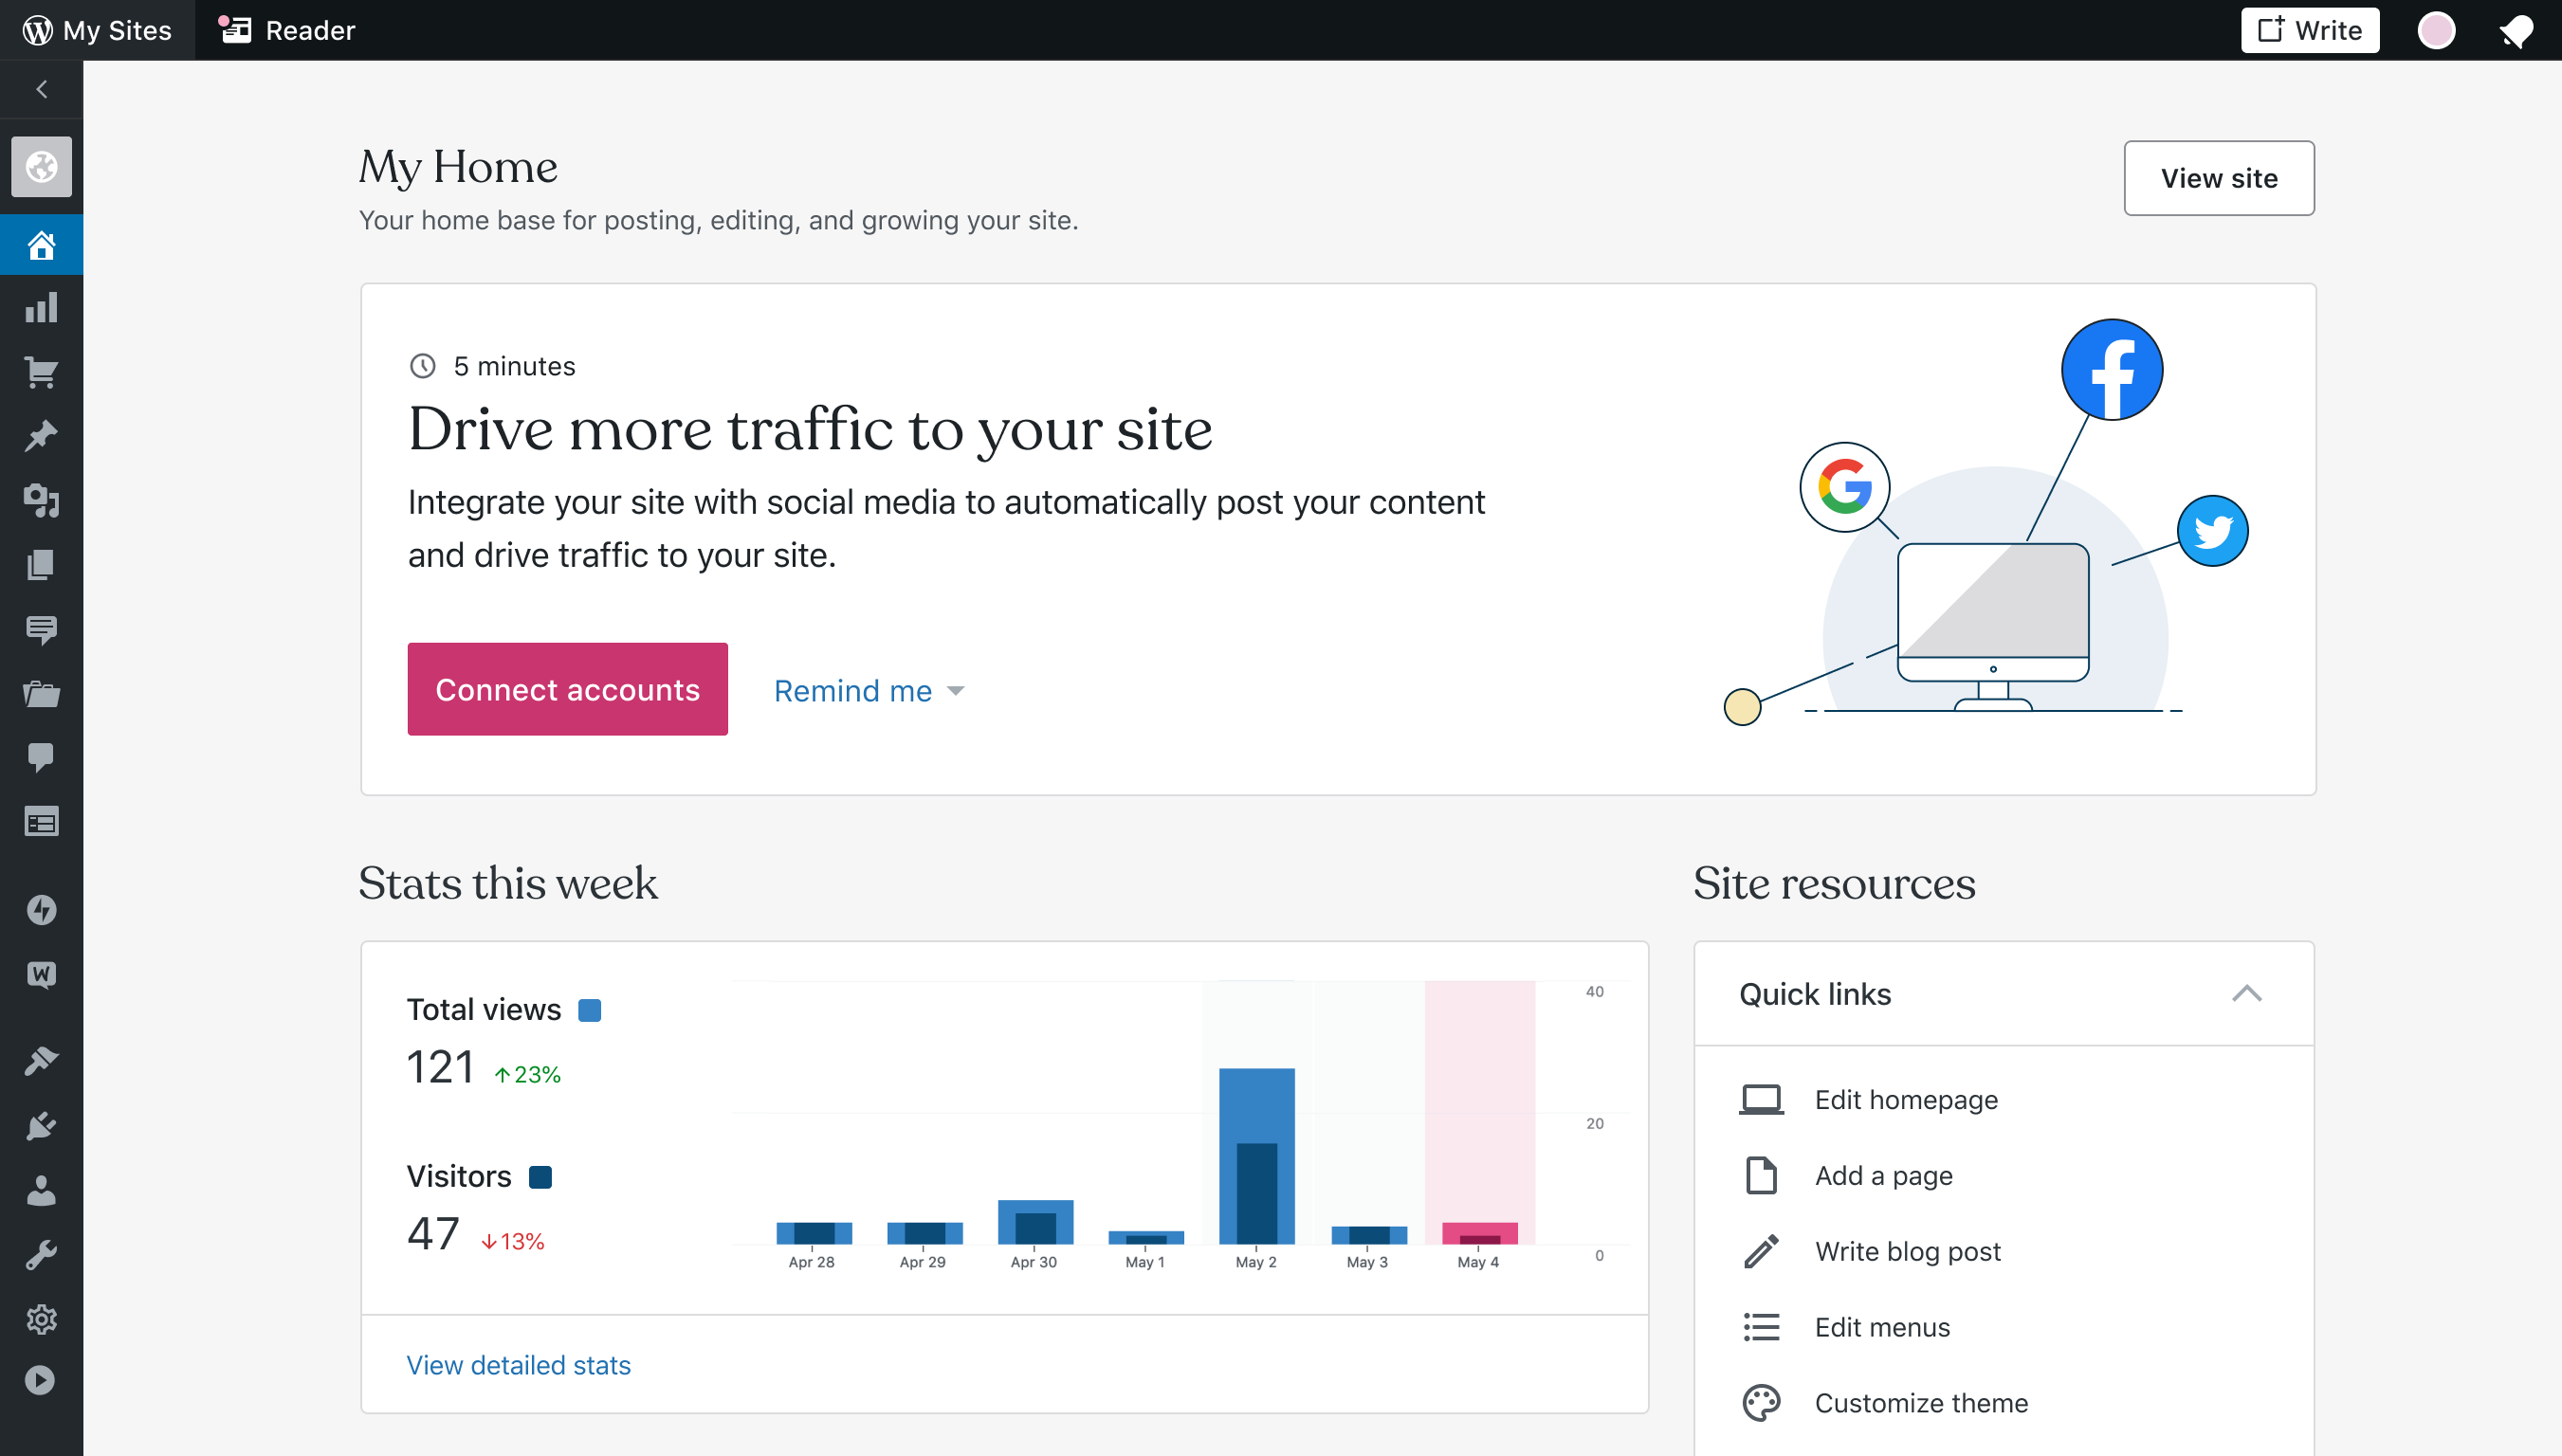Collapse the sidebar with the back chevron
The image size is (2562, 1456).
point(41,90)
